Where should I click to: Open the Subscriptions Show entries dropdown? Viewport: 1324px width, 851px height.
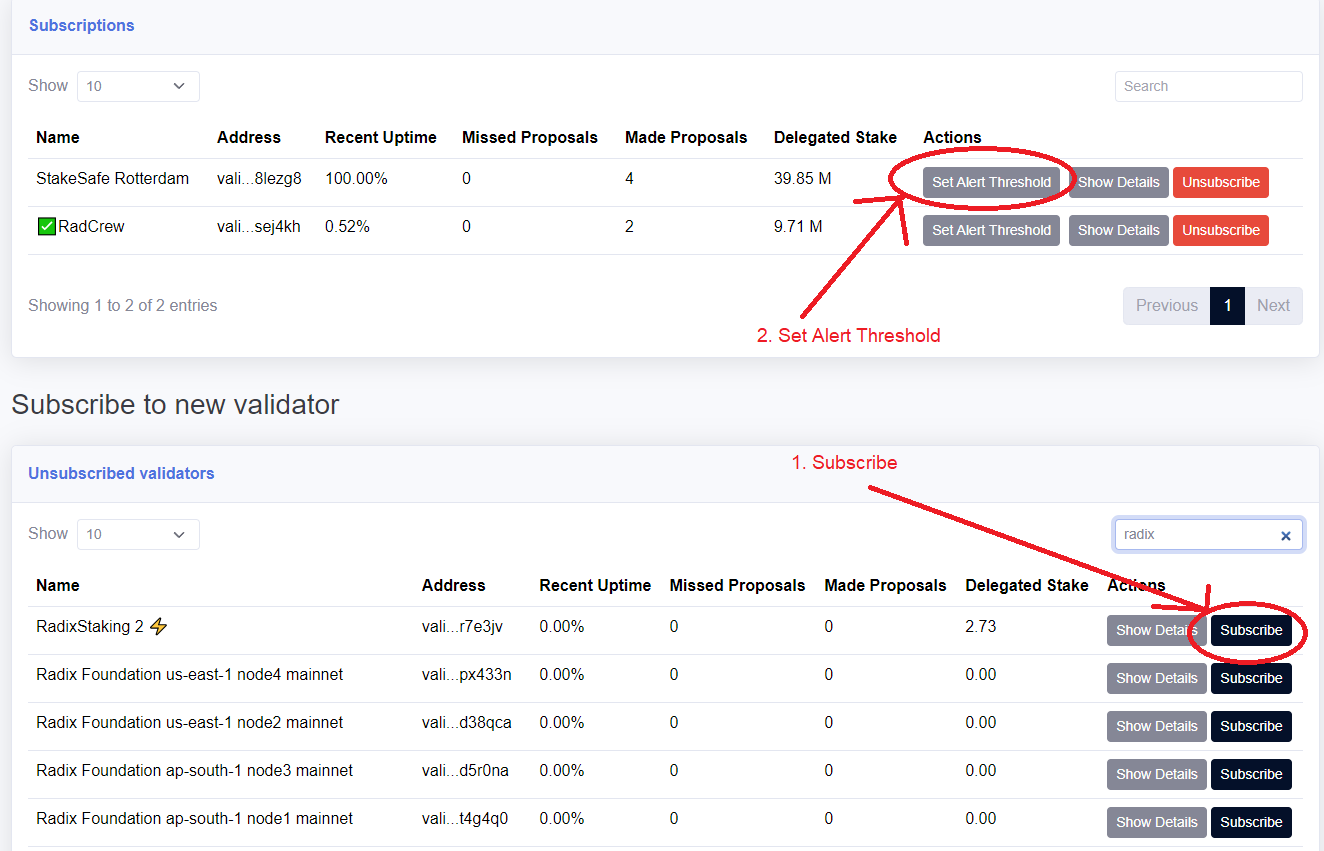pos(138,86)
